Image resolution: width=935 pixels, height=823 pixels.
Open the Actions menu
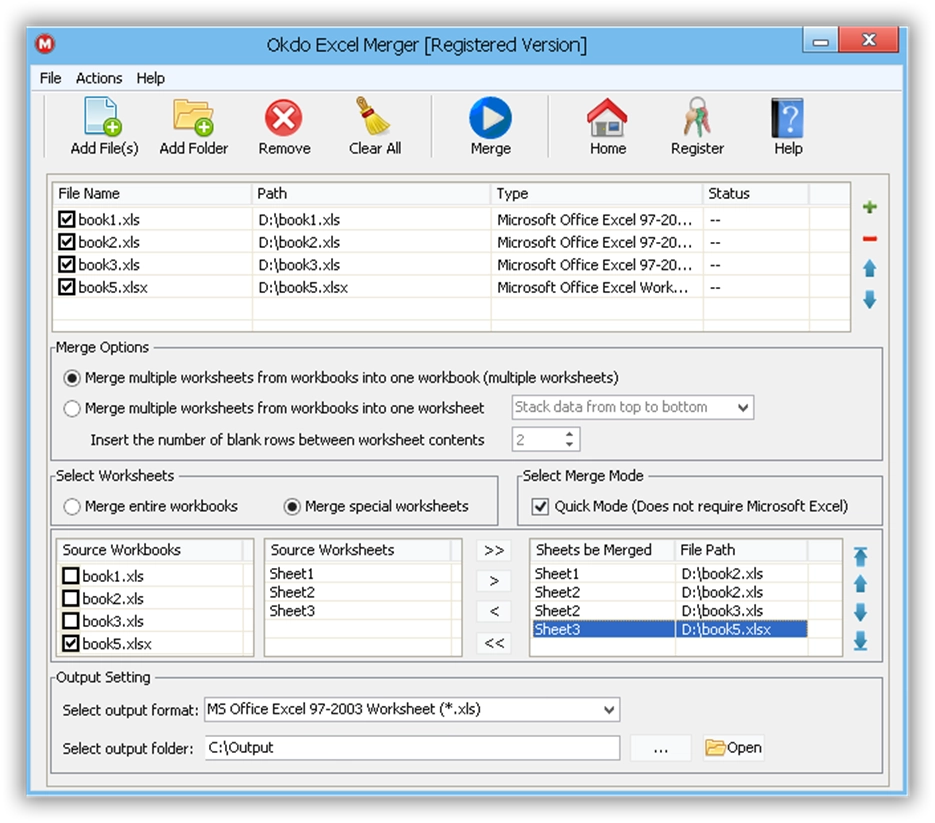click(99, 78)
